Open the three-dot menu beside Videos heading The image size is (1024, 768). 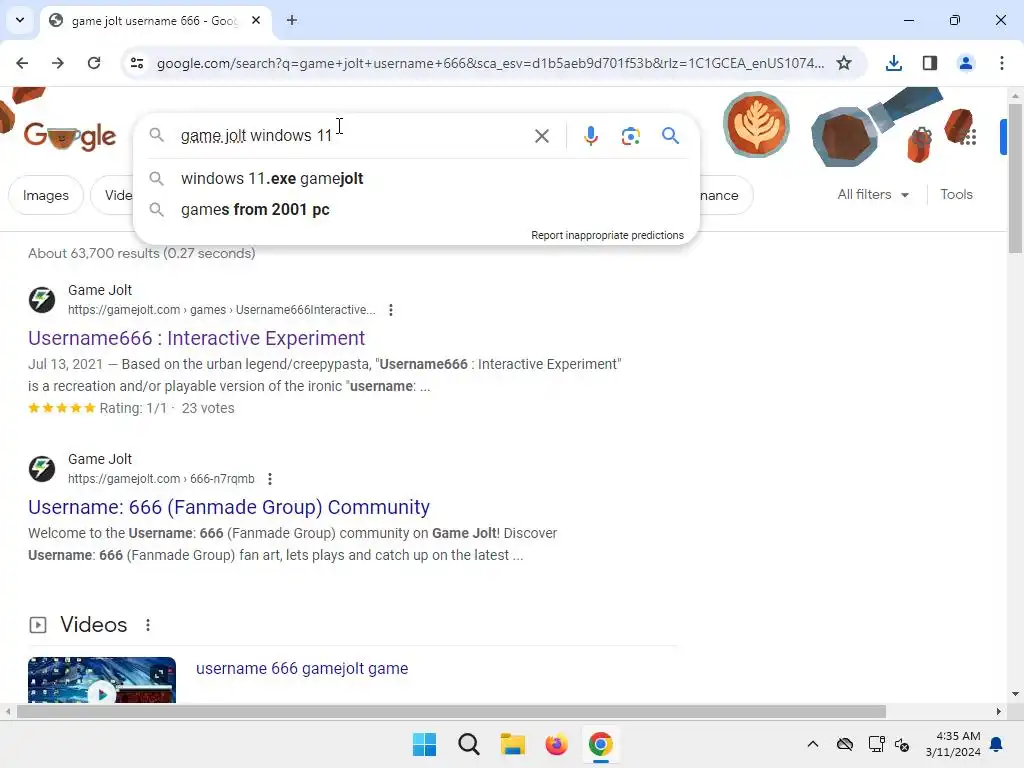point(148,625)
